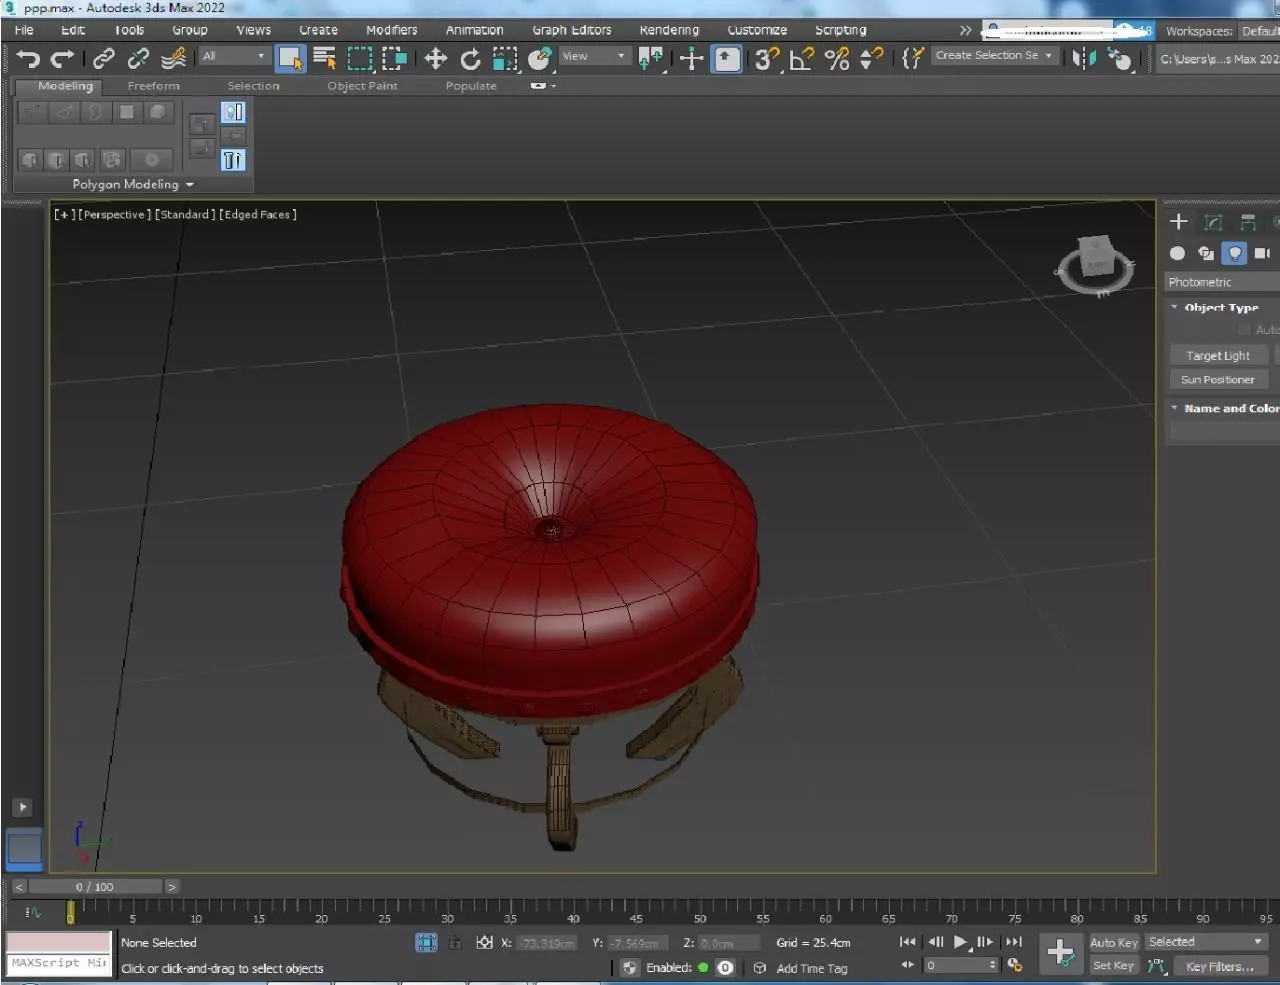Toggle the 3D Snaps button
This screenshot has width=1280, height=985.
[x=766, y=59]
